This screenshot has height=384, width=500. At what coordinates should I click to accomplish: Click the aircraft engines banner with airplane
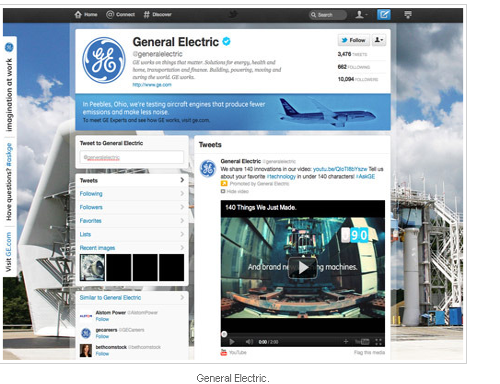coord(233,112)
